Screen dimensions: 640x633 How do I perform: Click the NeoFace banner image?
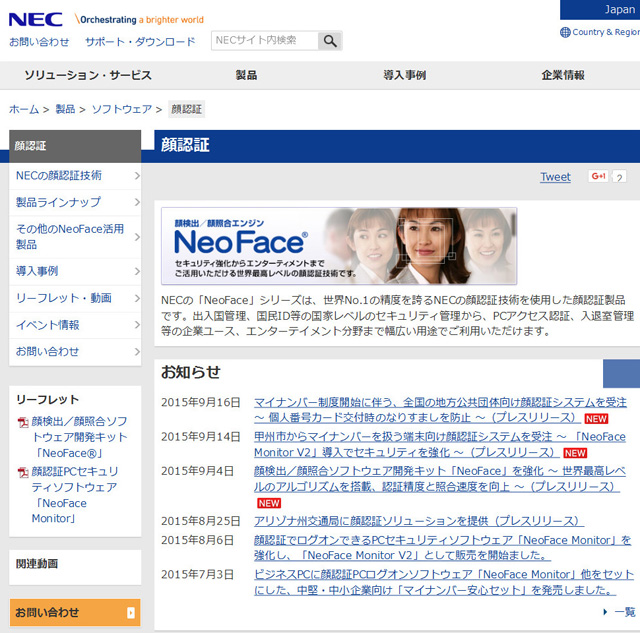tap(339, 246)
